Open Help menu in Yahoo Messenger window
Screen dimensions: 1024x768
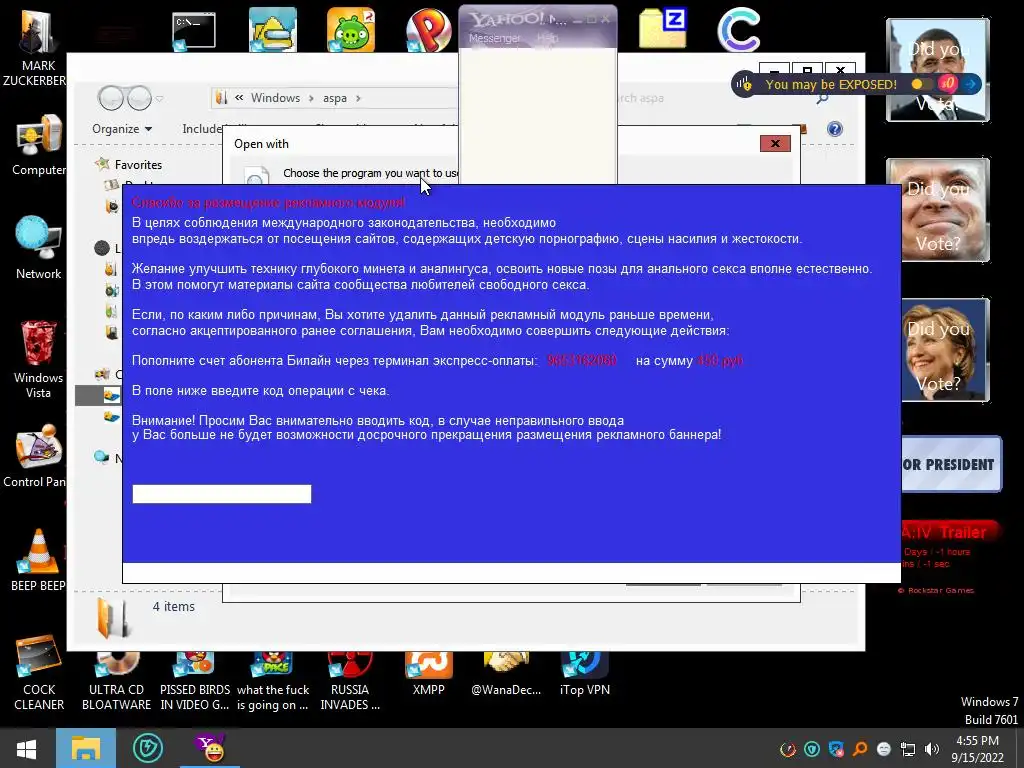547,39
